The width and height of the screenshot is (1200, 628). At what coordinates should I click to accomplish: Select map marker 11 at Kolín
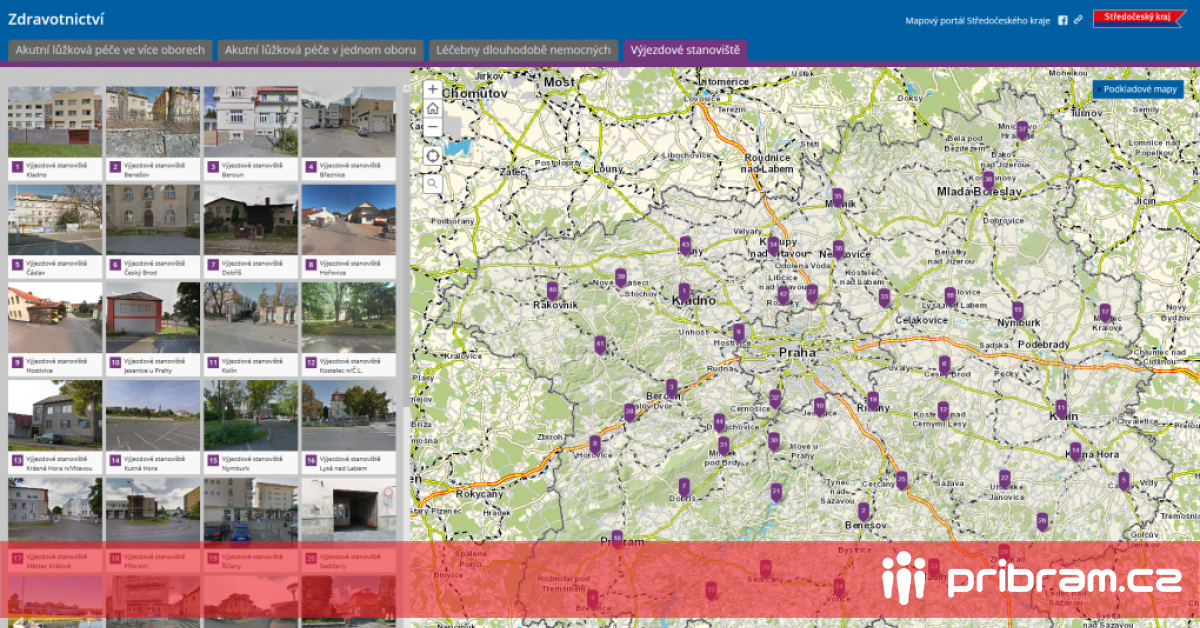click(1061, 408)
